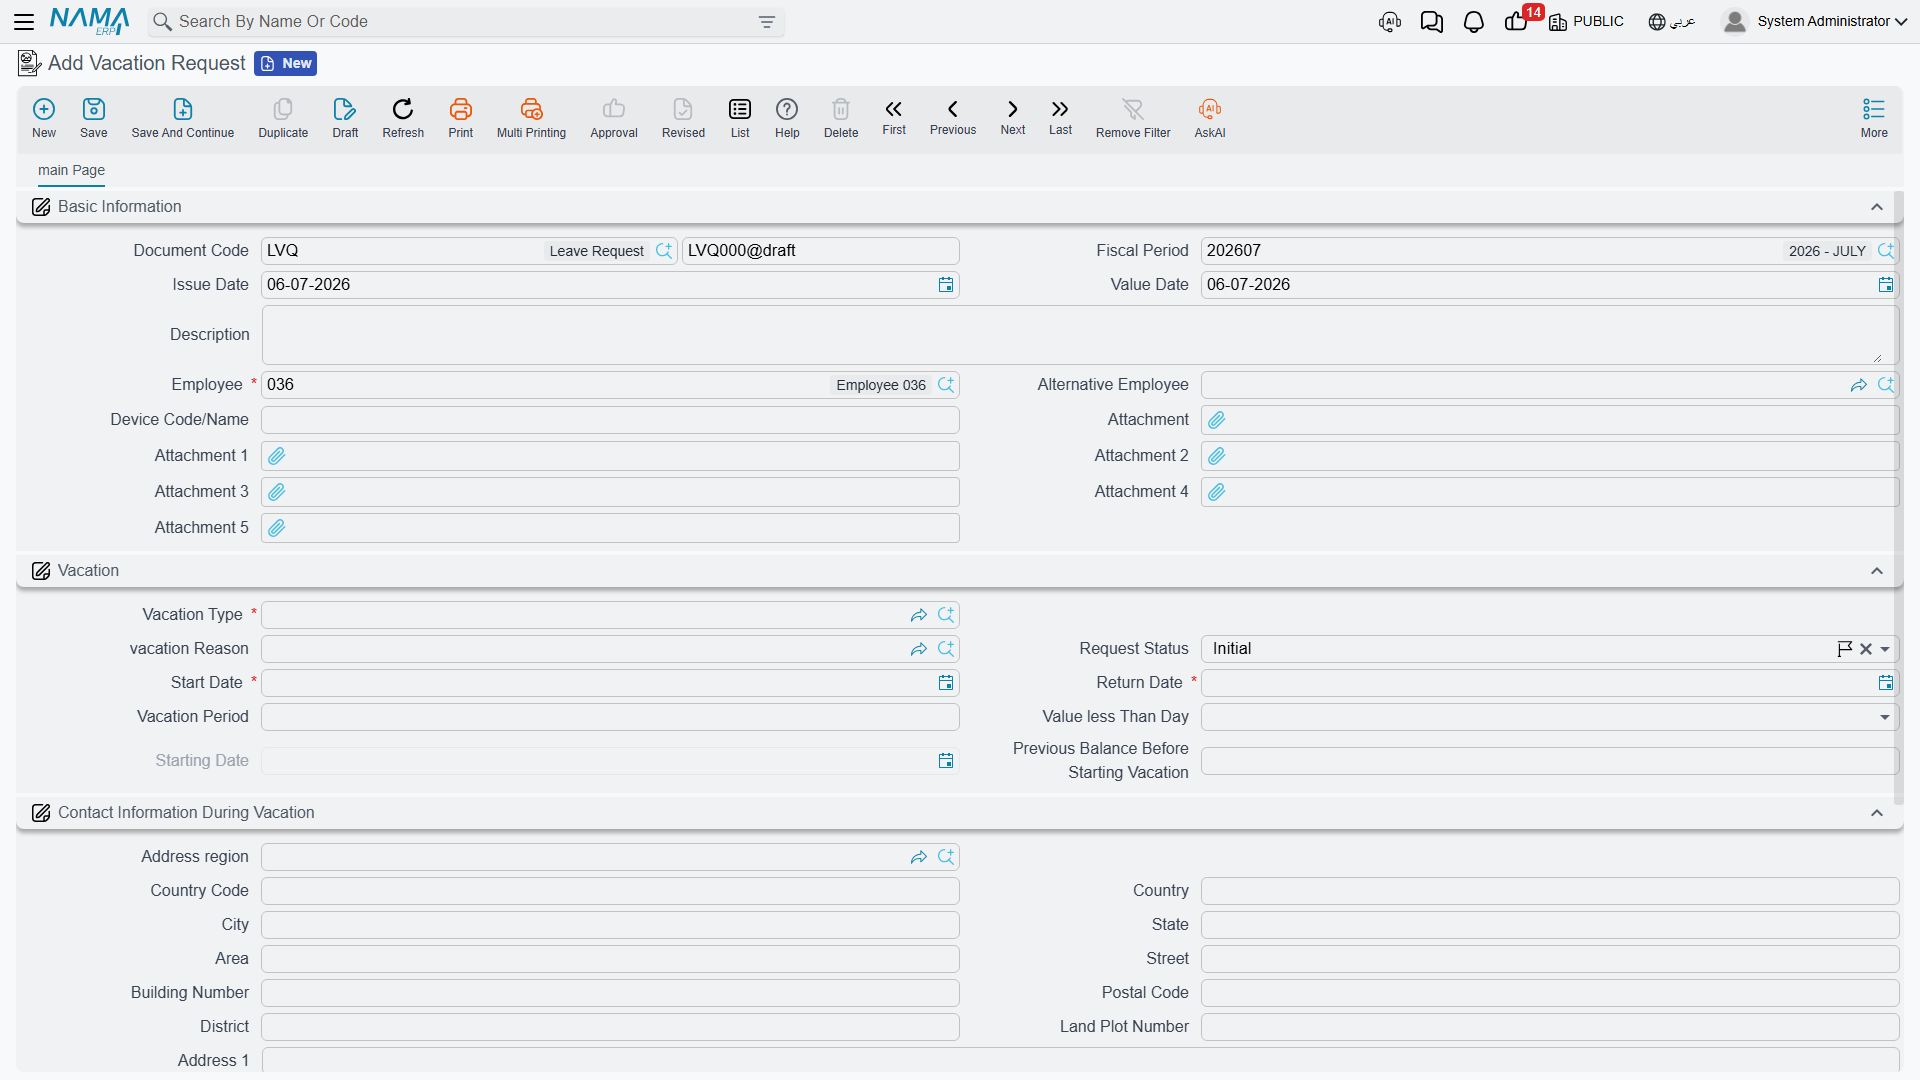Open the notifications bell icon

point(1473,22)
